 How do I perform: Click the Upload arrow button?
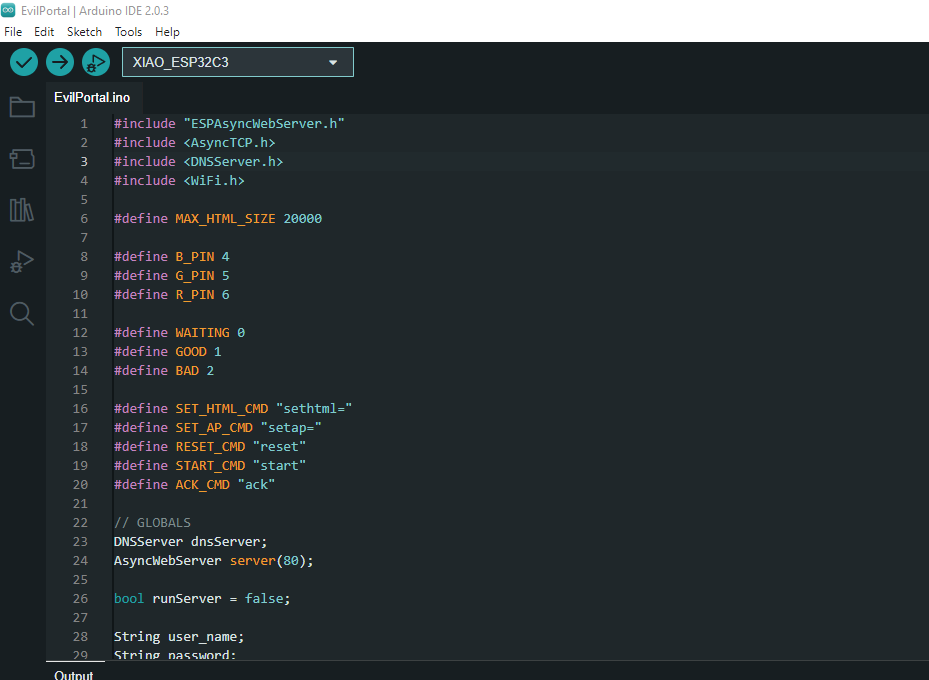(60, 62)
